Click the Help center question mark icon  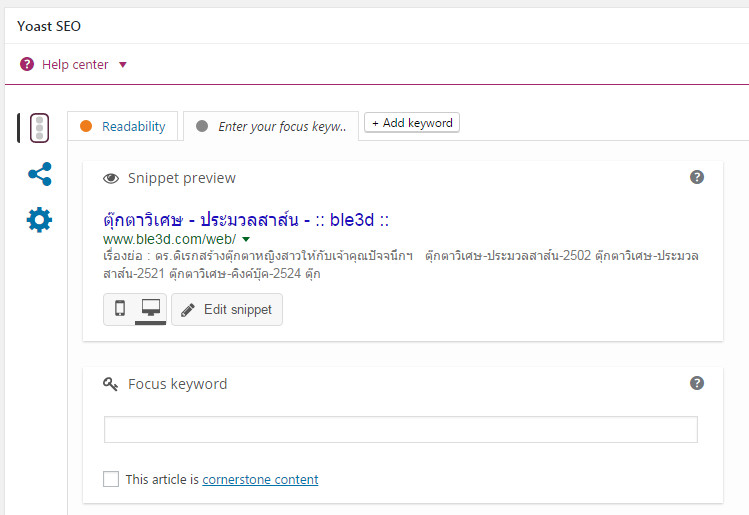click(x=27, y=64)
